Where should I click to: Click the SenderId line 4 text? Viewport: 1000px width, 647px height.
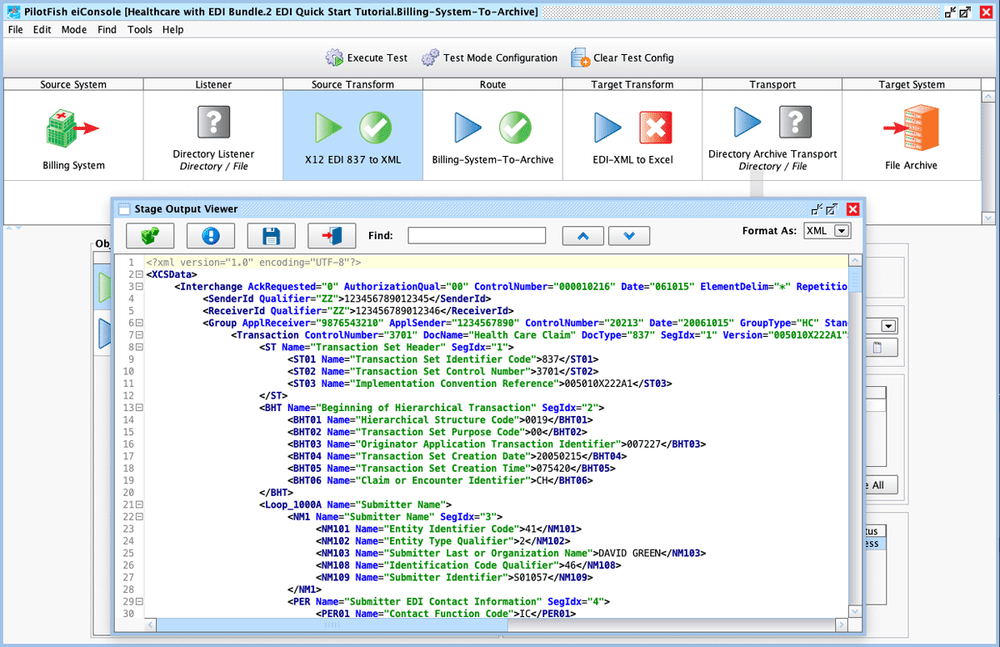click(347, 299)
